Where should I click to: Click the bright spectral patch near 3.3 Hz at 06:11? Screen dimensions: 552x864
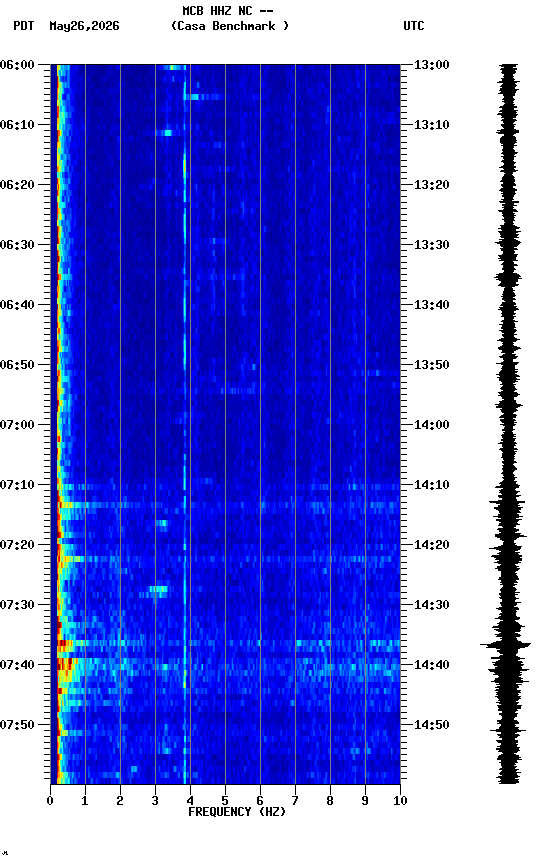tap(167, 133)
